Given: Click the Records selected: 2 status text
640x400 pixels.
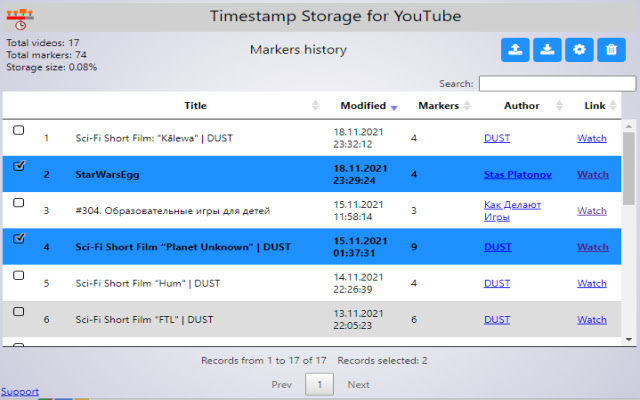Looking at the screenshot, I should point(382,360).
